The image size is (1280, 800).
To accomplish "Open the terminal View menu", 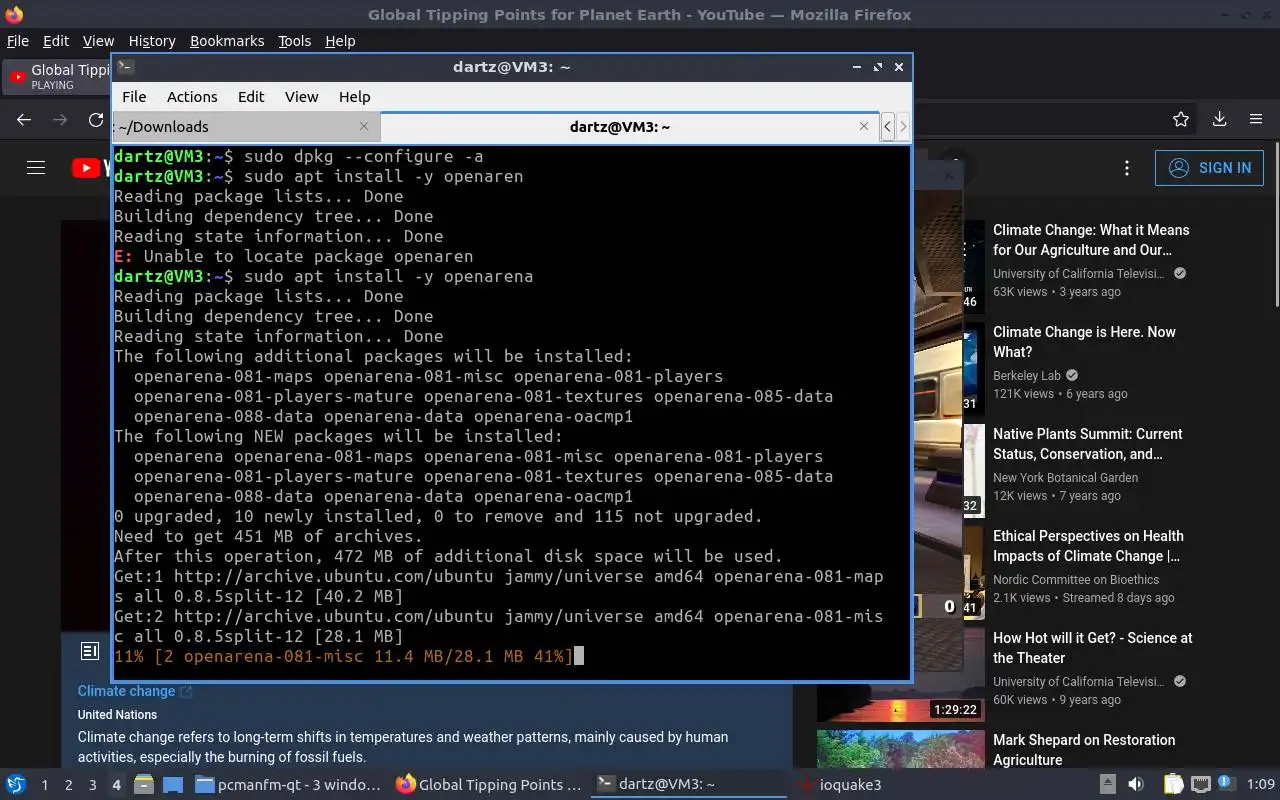I will pos(302,97).
